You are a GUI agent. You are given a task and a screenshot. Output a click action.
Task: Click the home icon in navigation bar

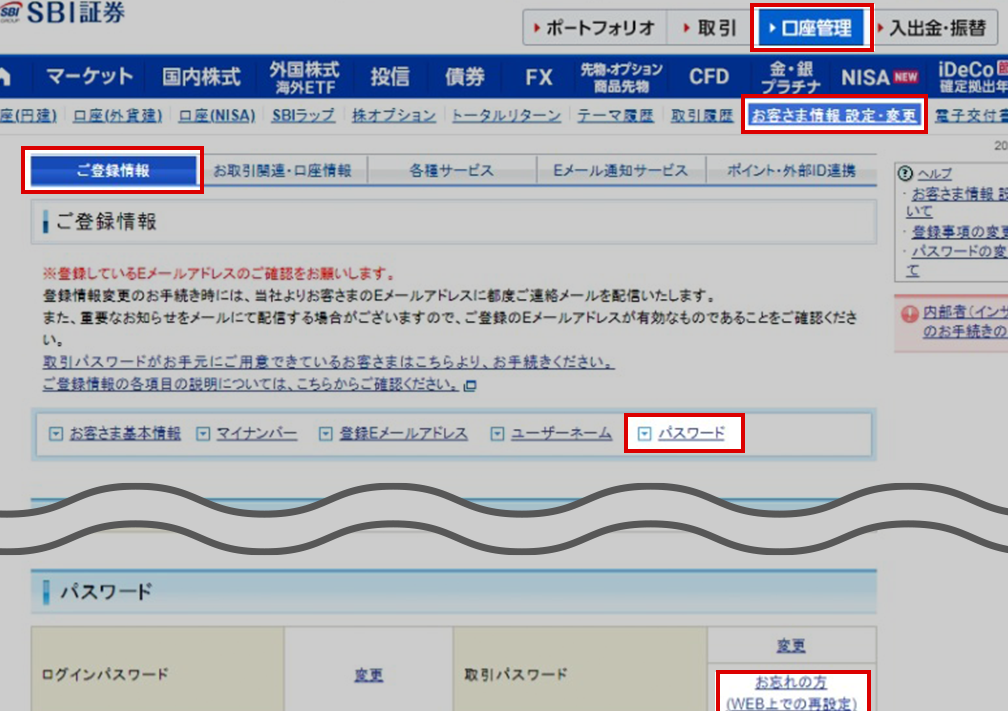(x=5, y=77)
